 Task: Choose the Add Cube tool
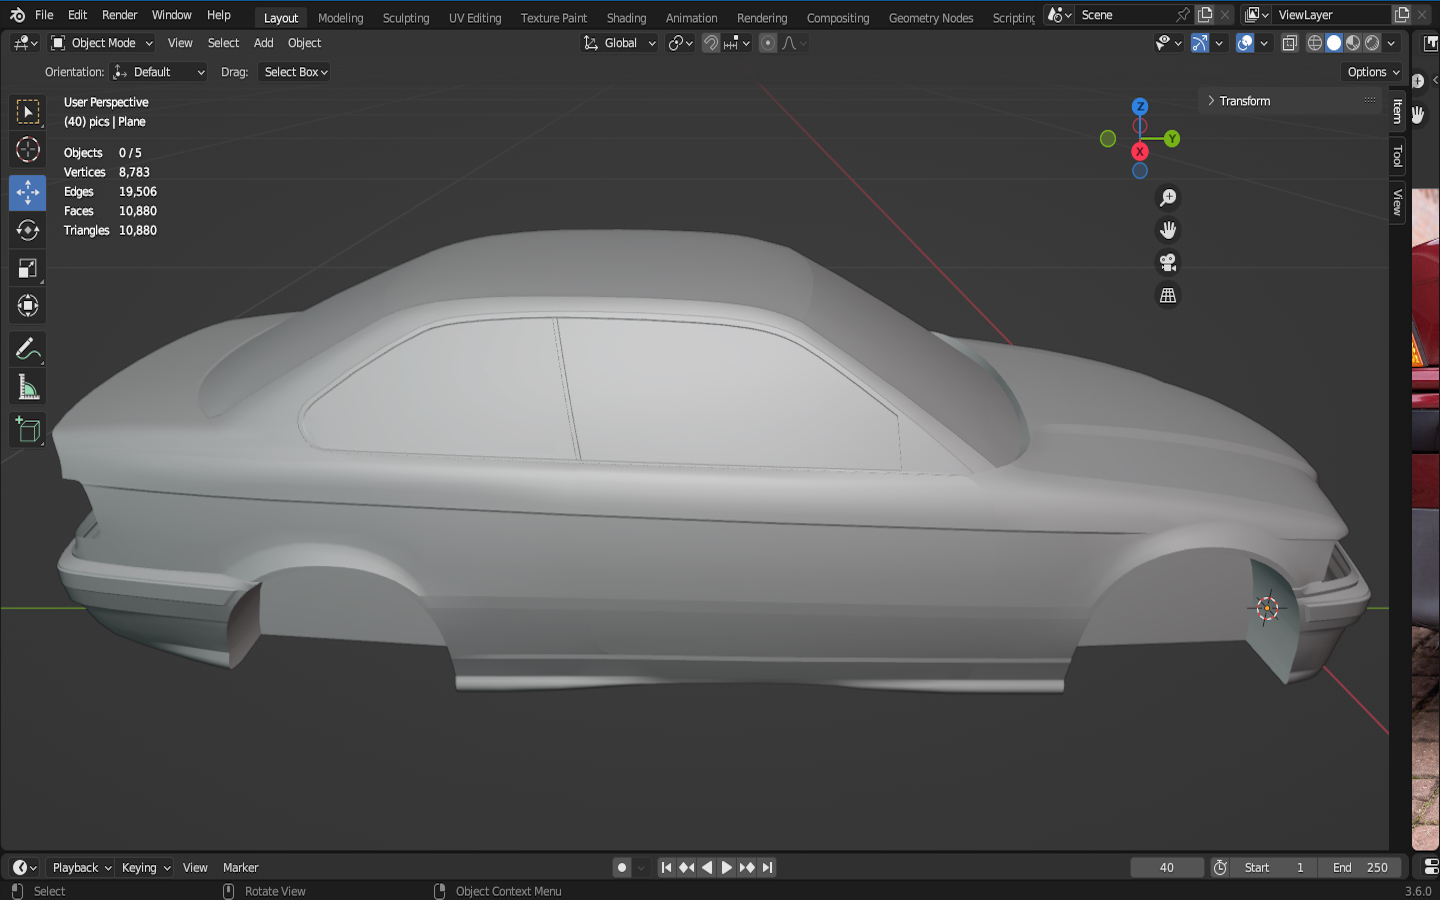[x=27, y=430]
